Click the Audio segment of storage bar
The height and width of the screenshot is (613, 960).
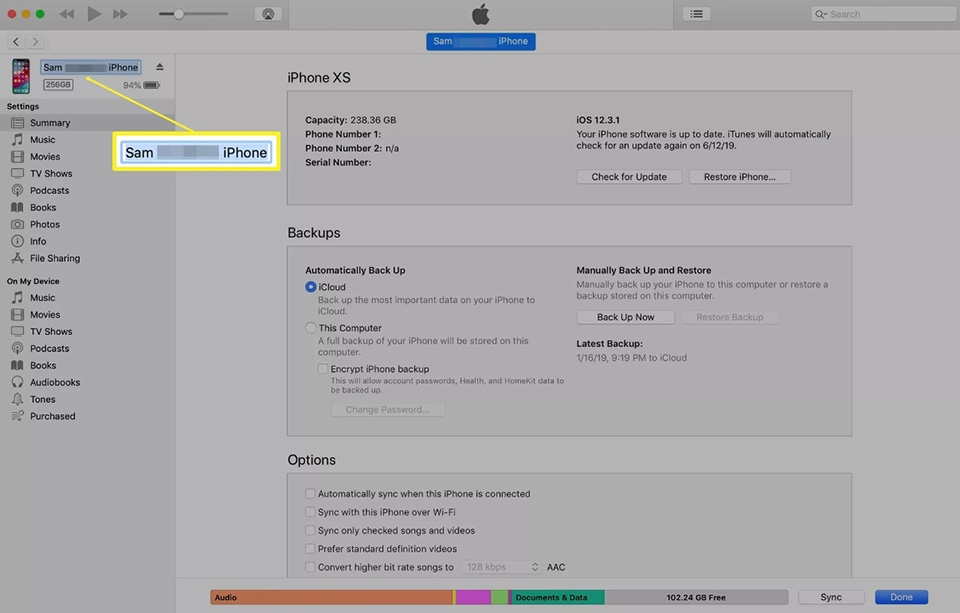pos(331,597)
